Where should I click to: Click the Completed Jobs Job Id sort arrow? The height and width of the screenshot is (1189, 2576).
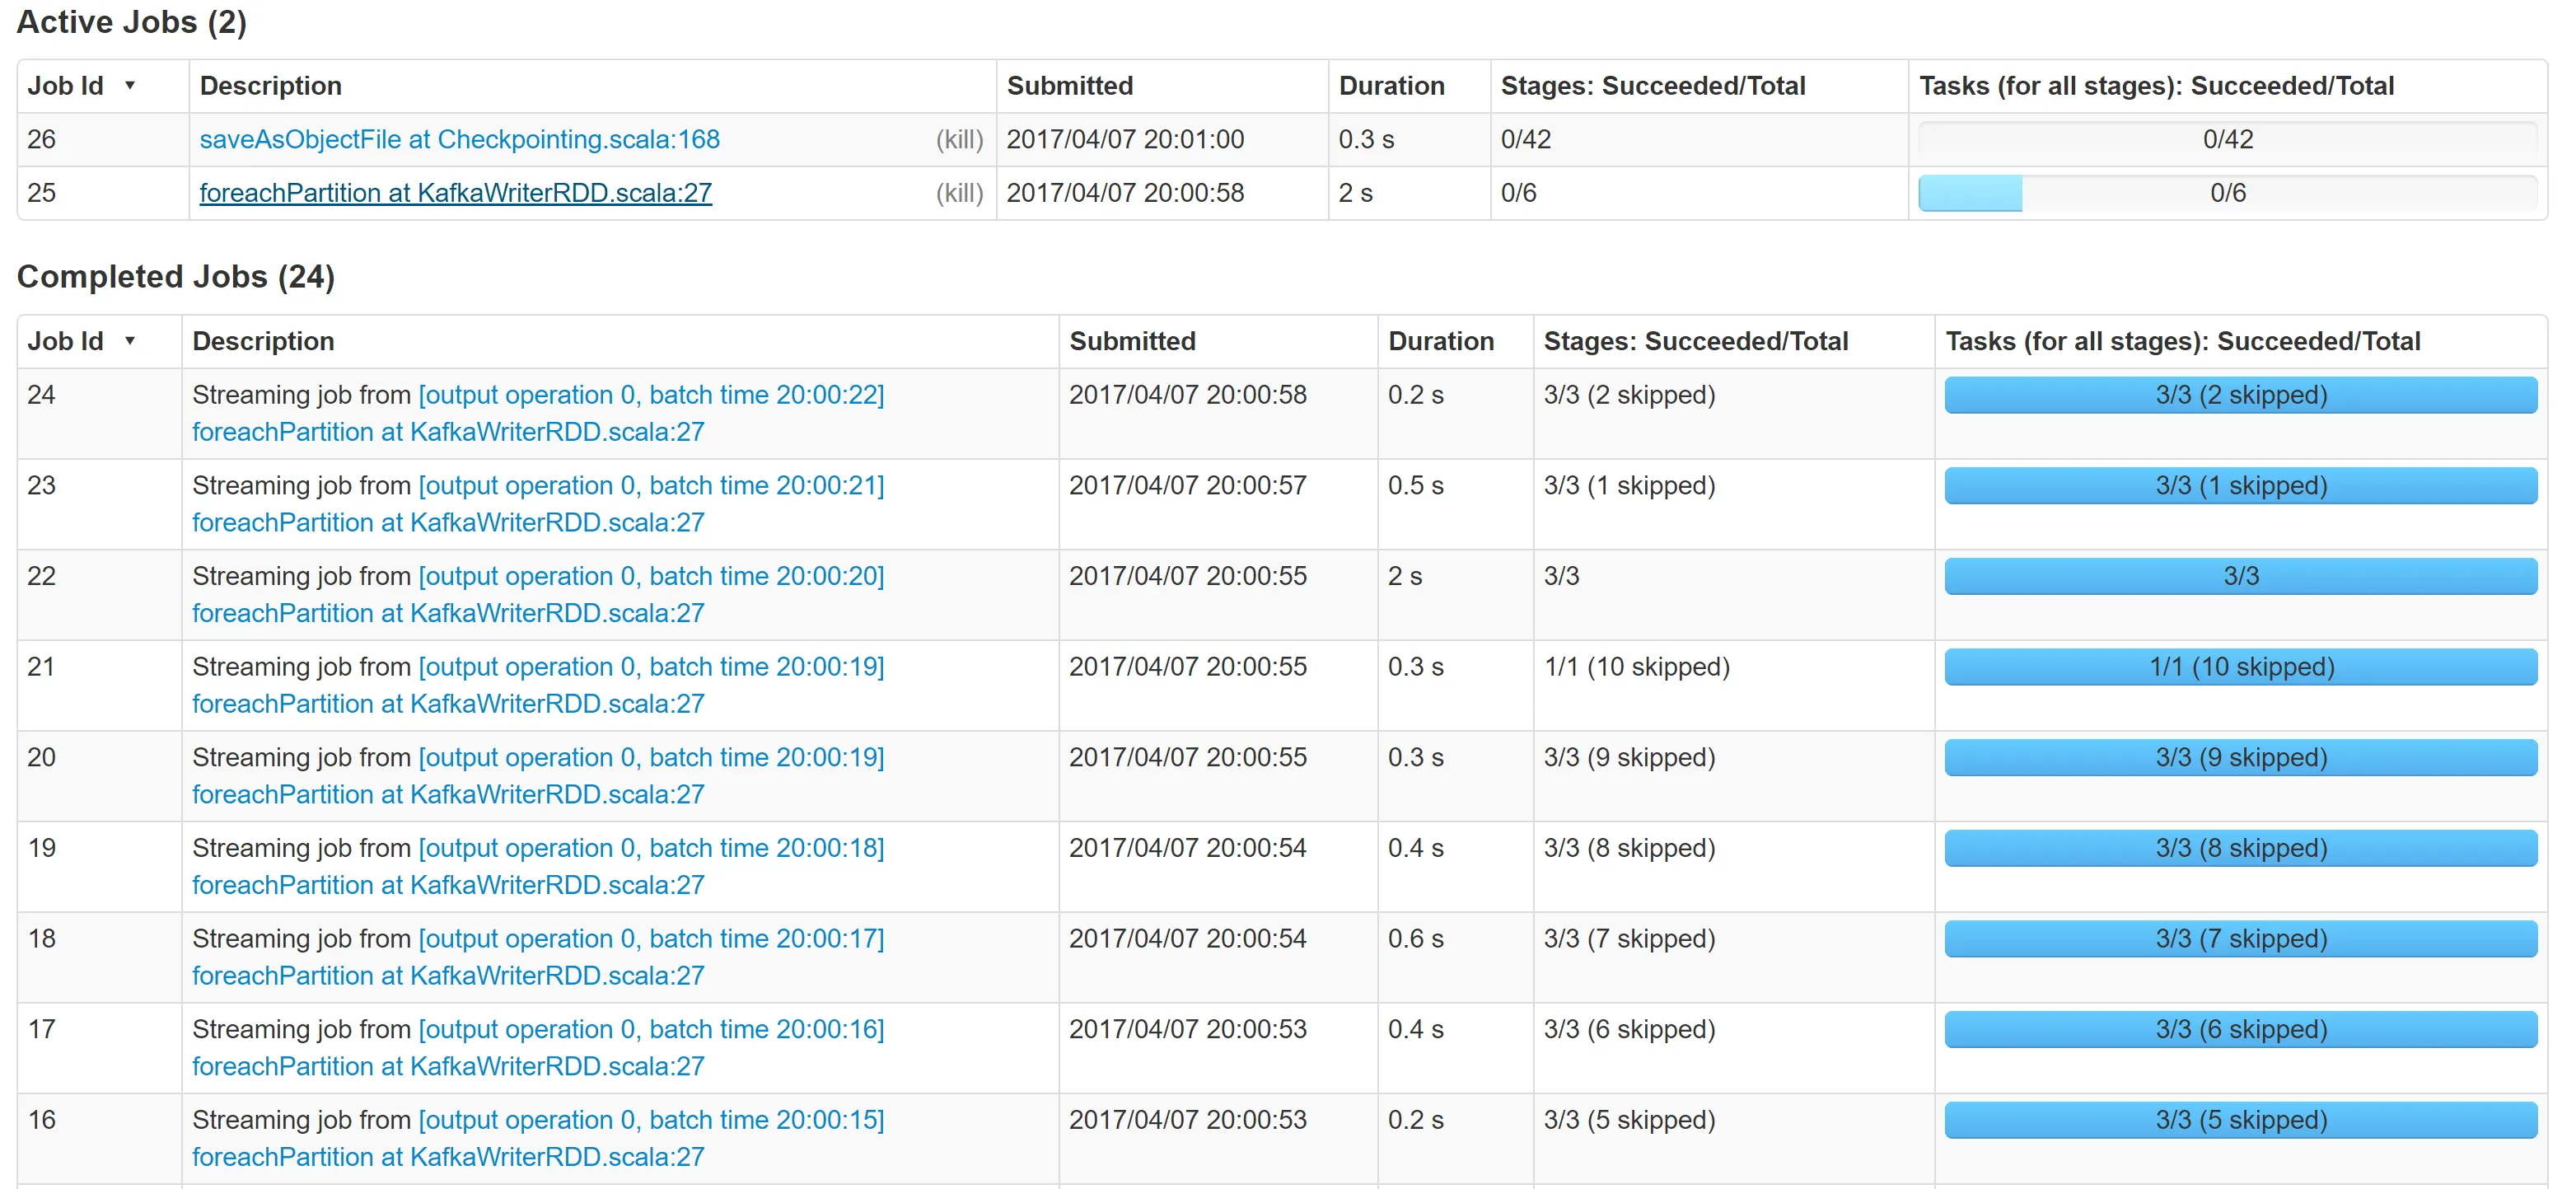tap(129, 341)
